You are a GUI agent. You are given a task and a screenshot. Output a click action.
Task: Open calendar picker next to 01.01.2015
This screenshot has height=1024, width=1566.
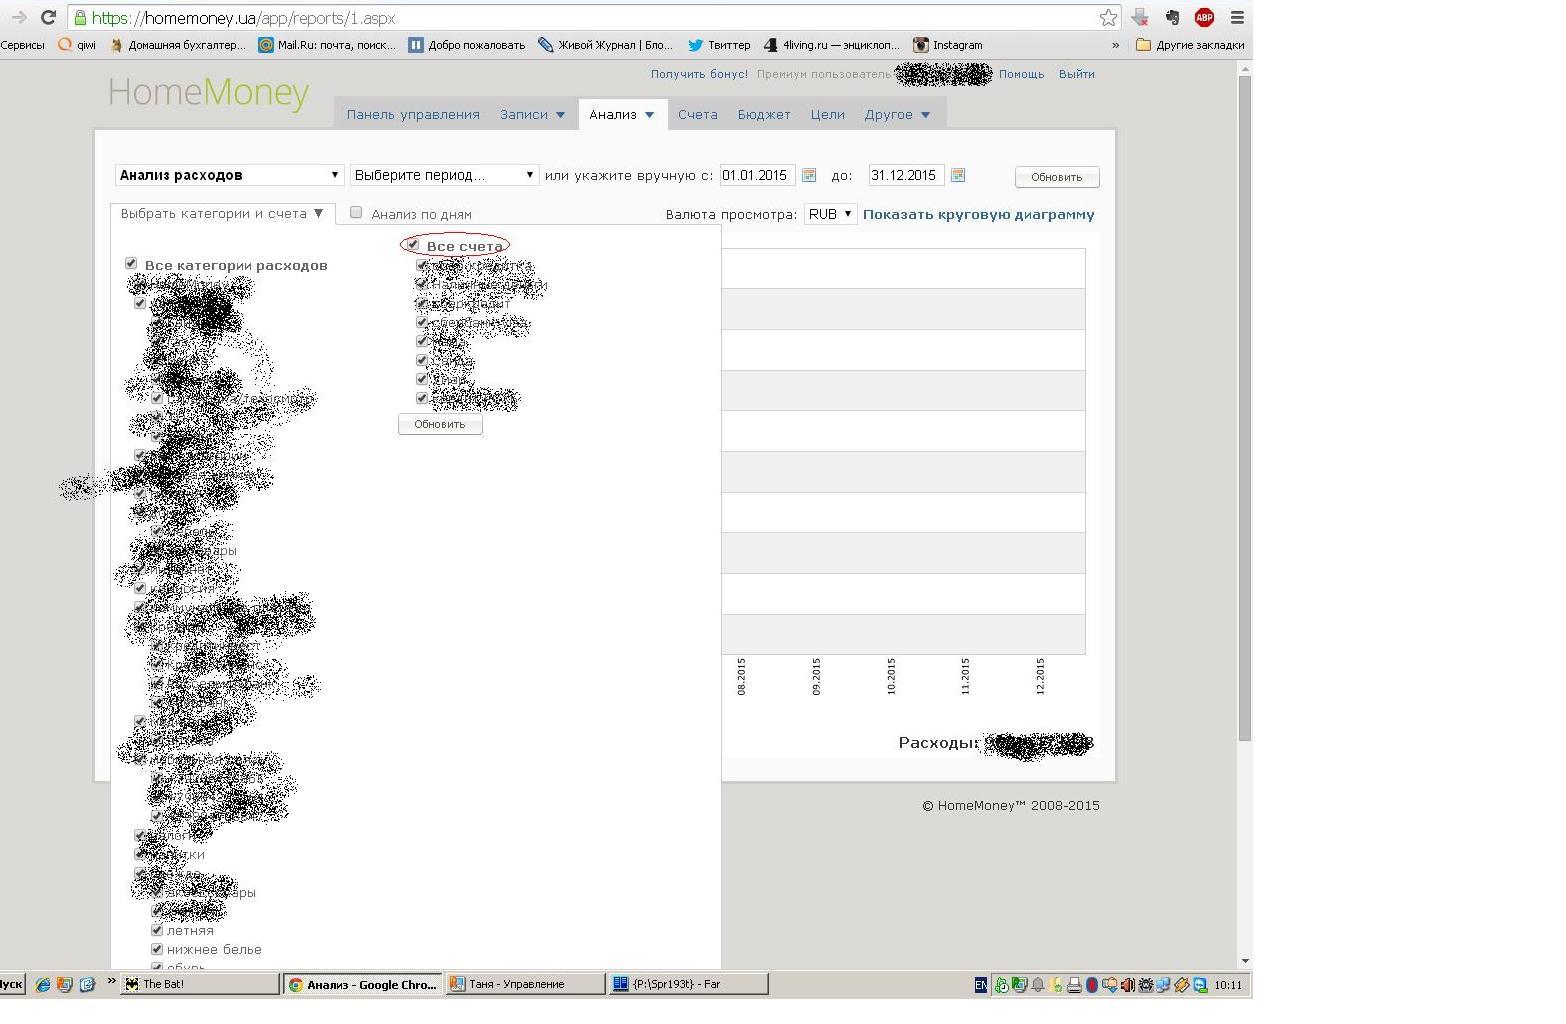pyautogui.click(x=809, y=175)
